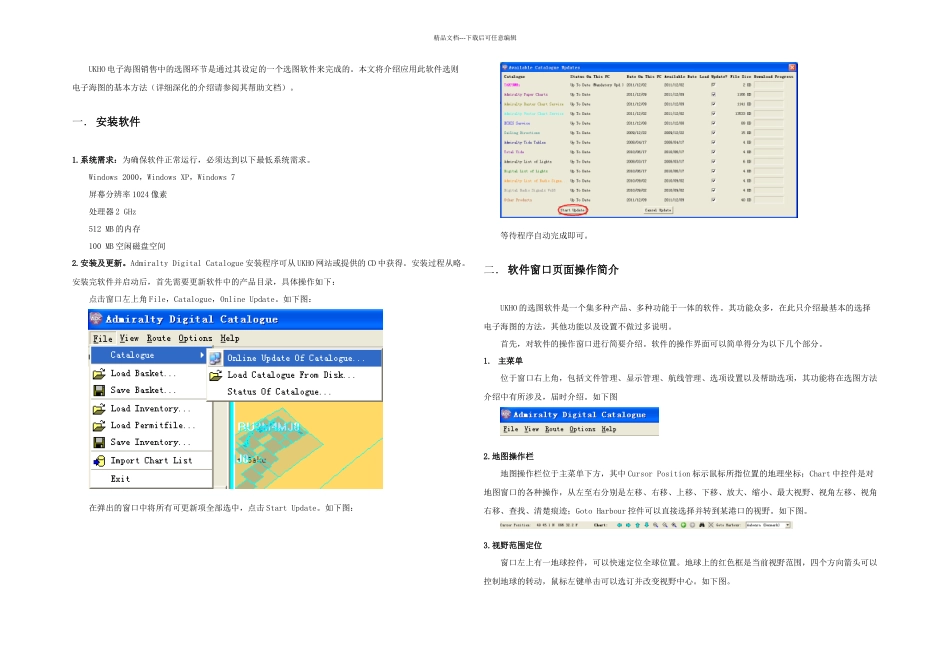This screenshot has height=672, width=950.
Task: Open the Goto Harbour dropdown arrow
Action: coord(788,525)
